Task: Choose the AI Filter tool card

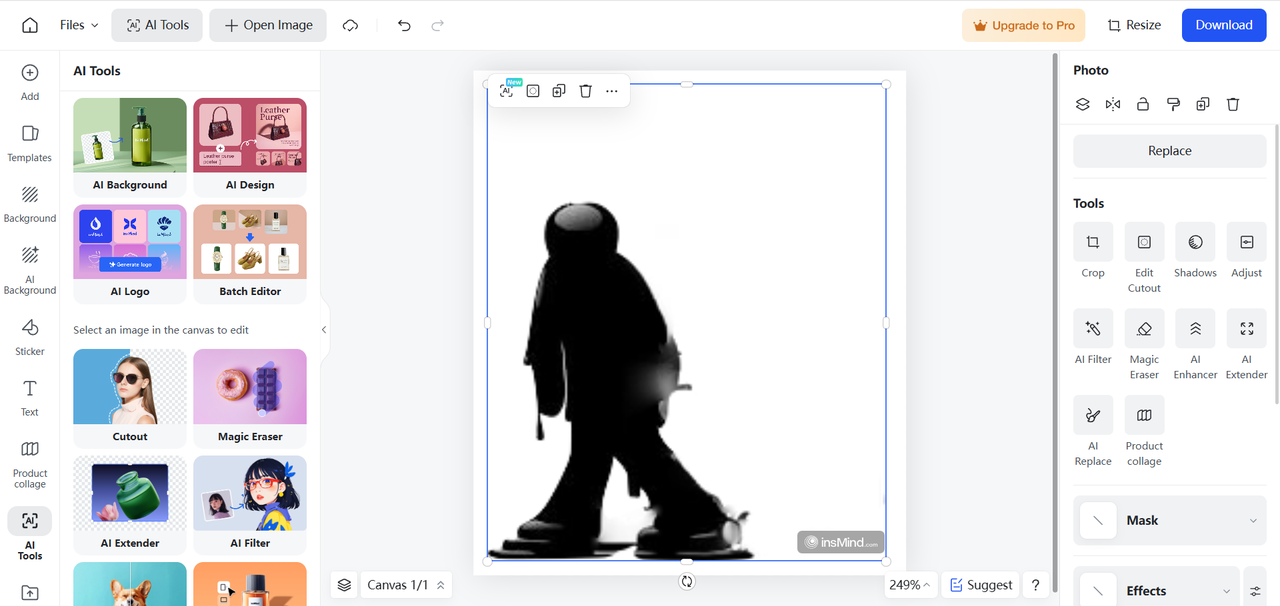Action: tap(250, 505)
